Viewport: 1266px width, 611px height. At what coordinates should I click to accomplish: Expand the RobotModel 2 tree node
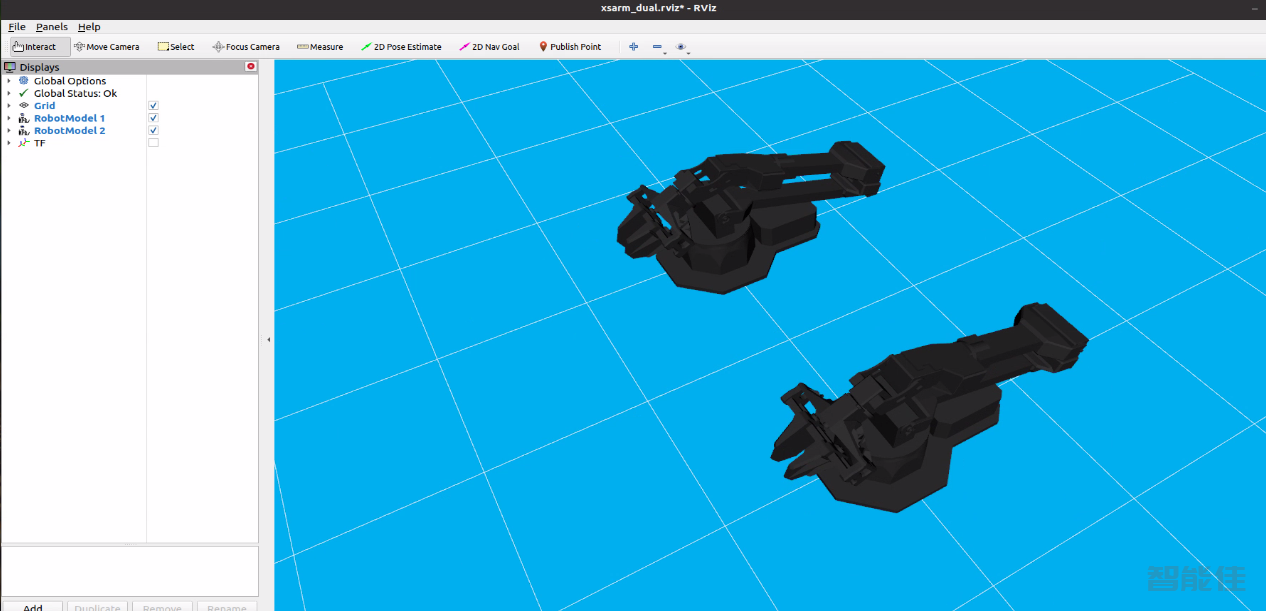point(9,131)
